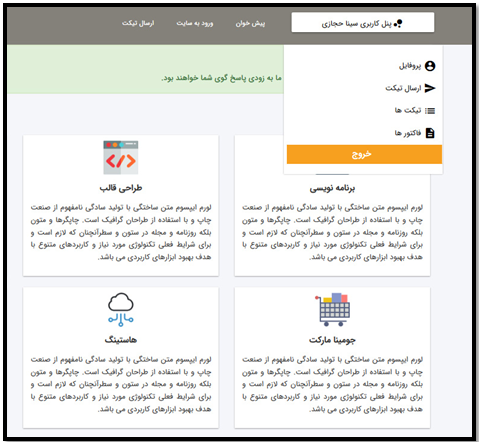Open پروفایل menu entry text

[410, 66]
